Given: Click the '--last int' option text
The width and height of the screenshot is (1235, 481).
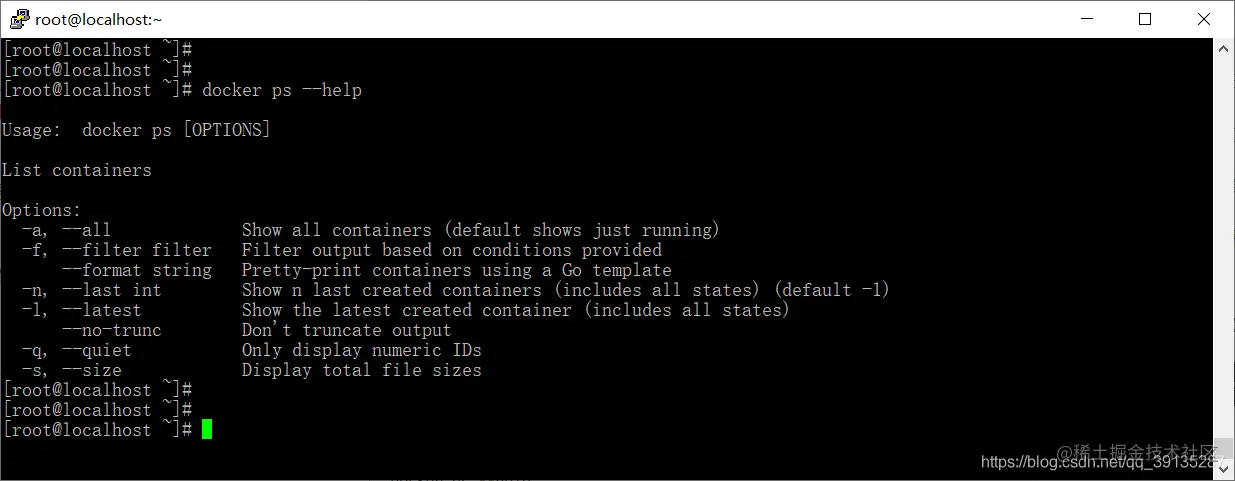Looking at the screenshot, I should pos(112,290).
